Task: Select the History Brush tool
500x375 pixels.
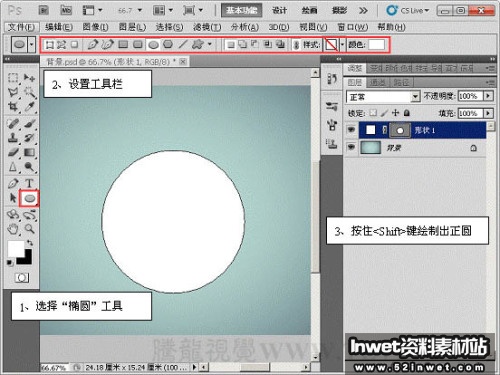Action: tap(29, 138)
